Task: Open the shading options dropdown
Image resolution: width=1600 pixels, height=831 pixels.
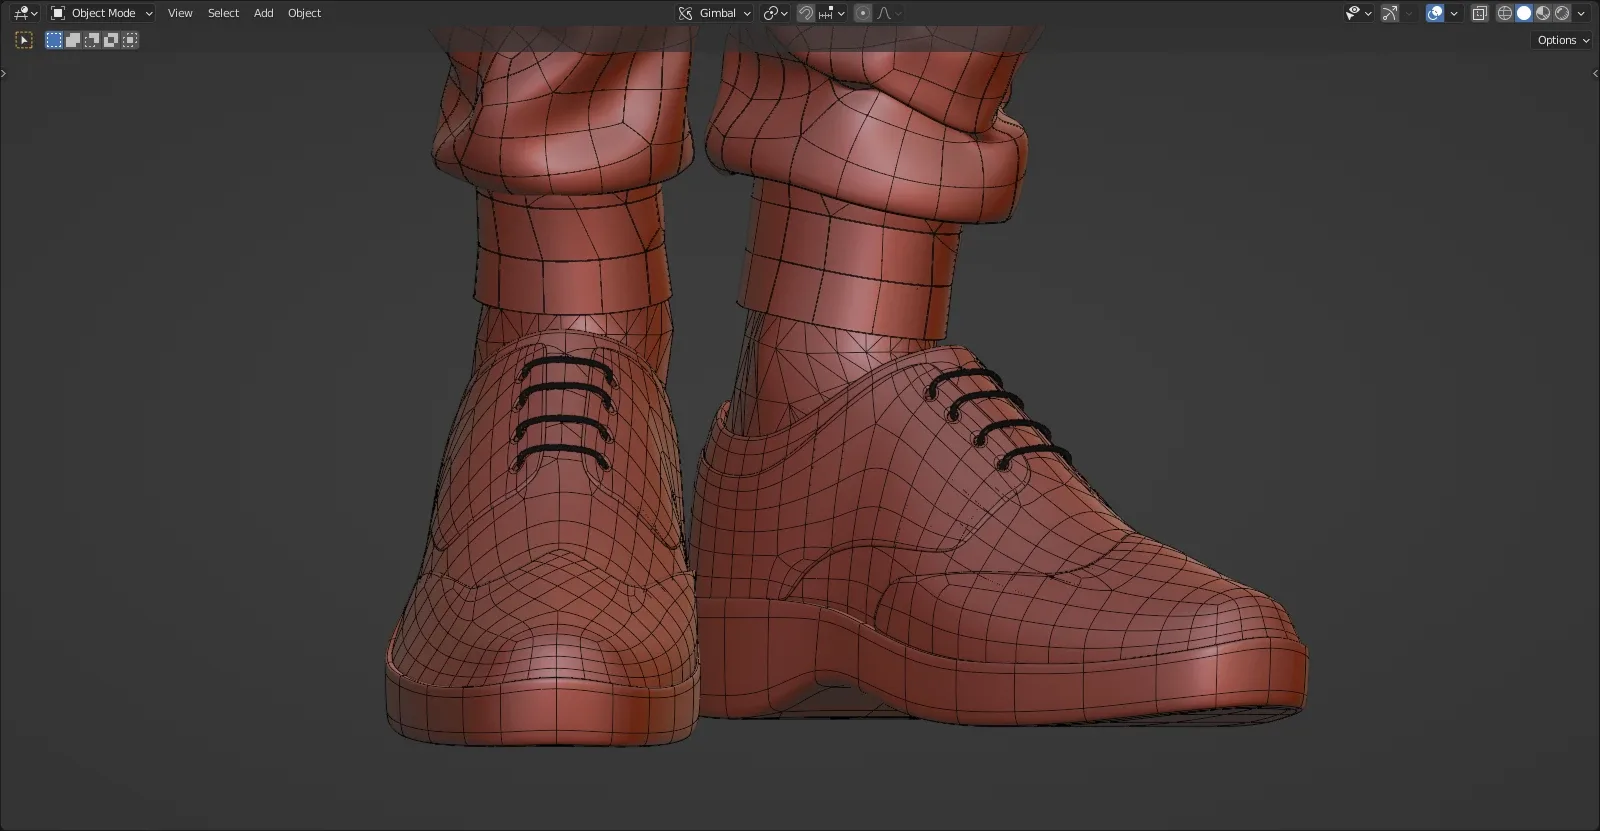Action: [1581, 13]
